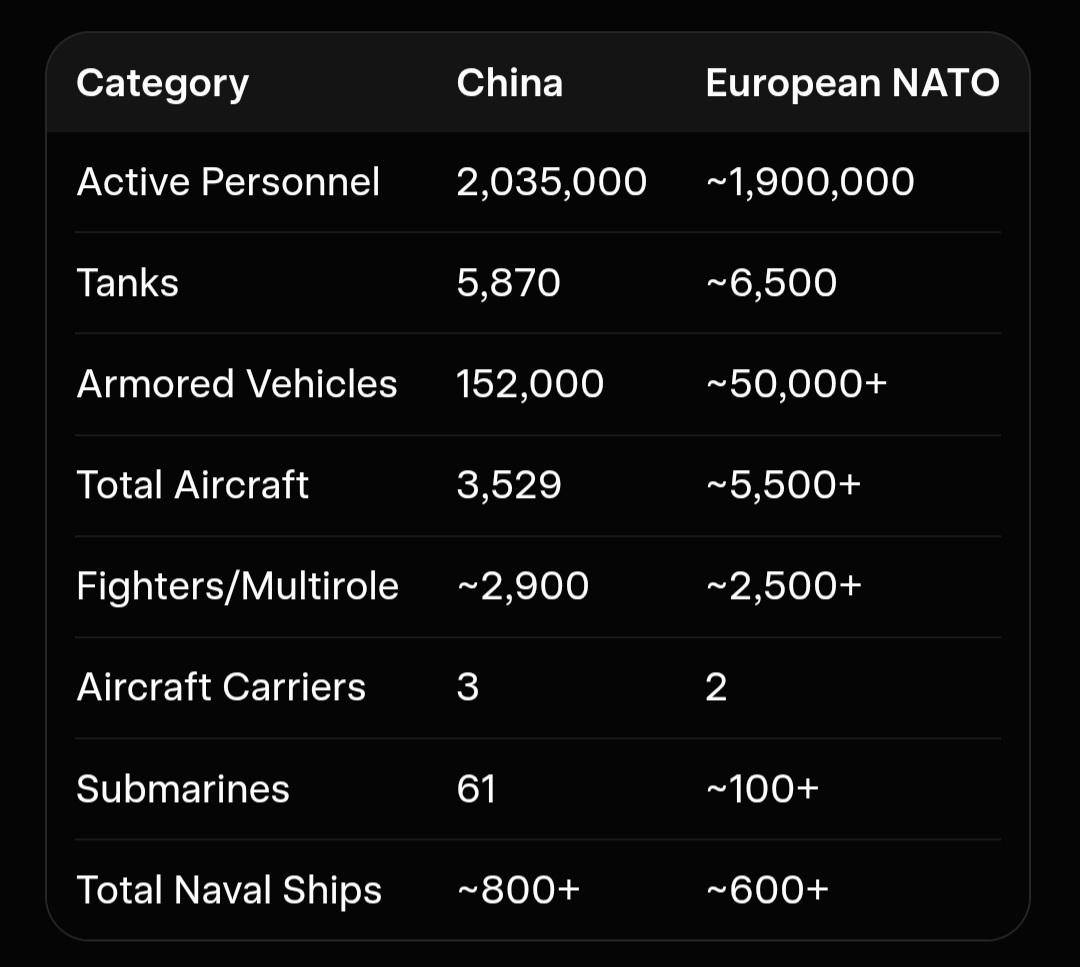
Task: Click the European NATO column header
Action: pos(852,83)
